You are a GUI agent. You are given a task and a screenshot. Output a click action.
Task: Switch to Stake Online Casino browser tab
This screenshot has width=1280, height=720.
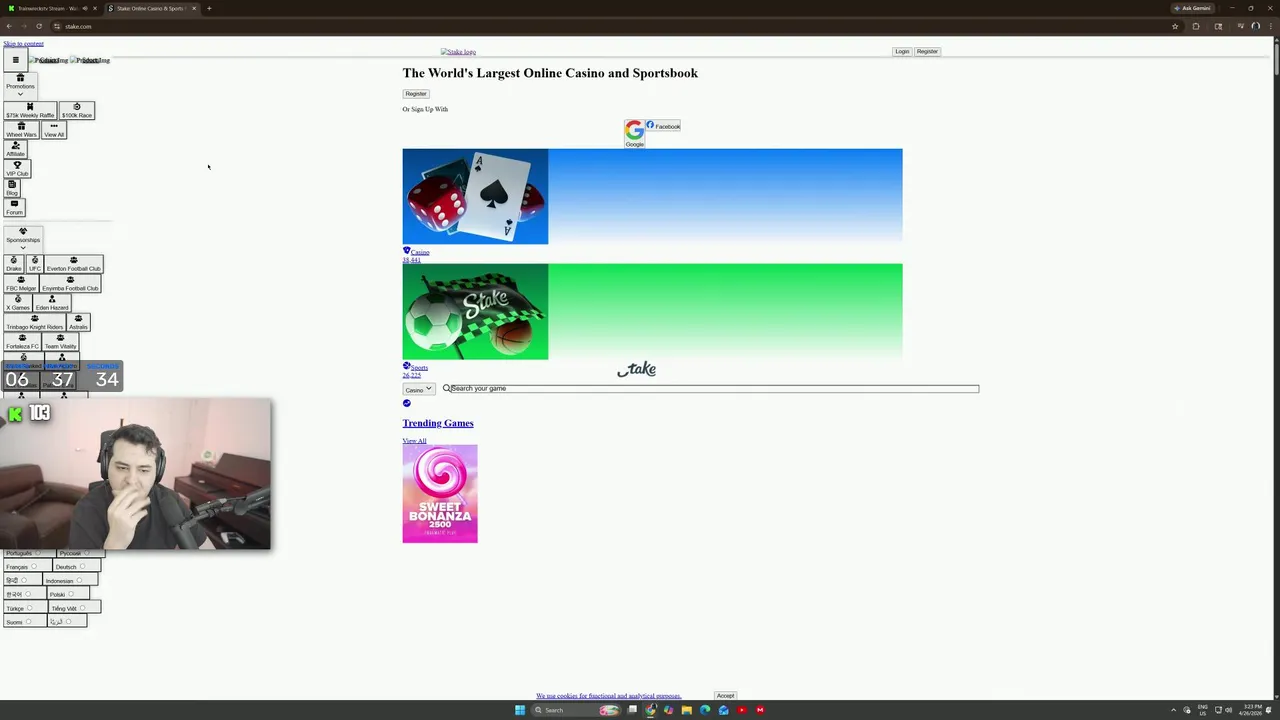pyautogui.click(x=150, y=8)
